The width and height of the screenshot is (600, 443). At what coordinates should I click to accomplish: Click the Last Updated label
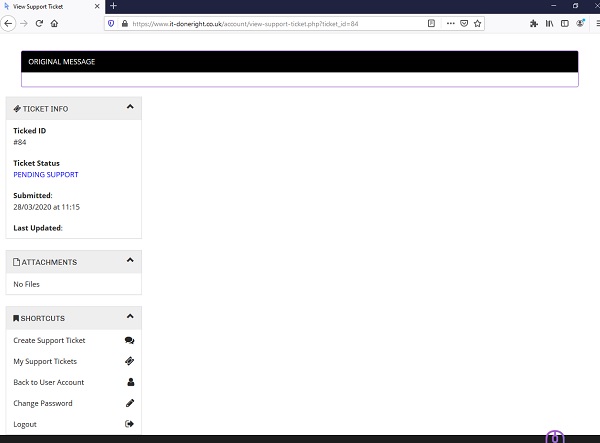pos(38,228)
